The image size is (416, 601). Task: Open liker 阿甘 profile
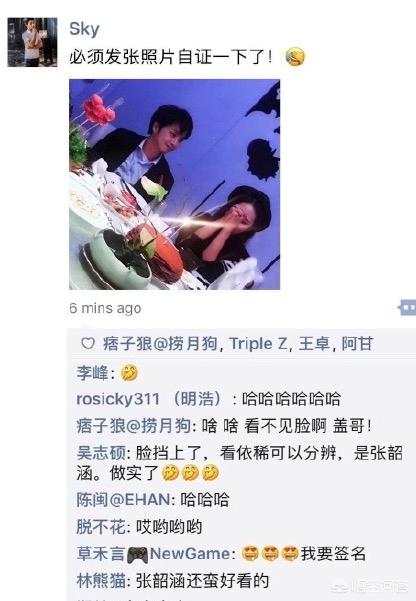click(x=357, y=343)
